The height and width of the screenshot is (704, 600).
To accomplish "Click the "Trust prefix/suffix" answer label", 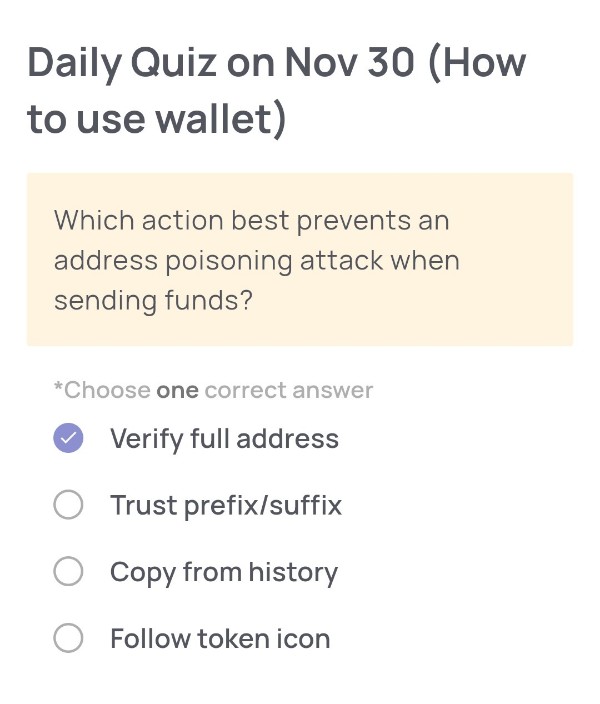I will click(x=226, y=506).
